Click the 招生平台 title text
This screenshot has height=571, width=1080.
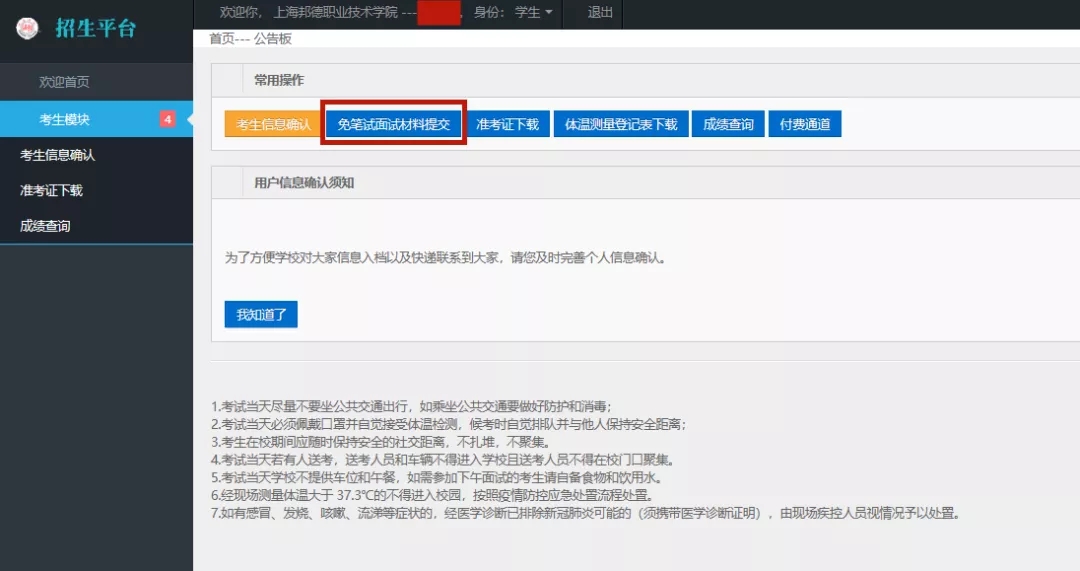(x=95, y=28)
